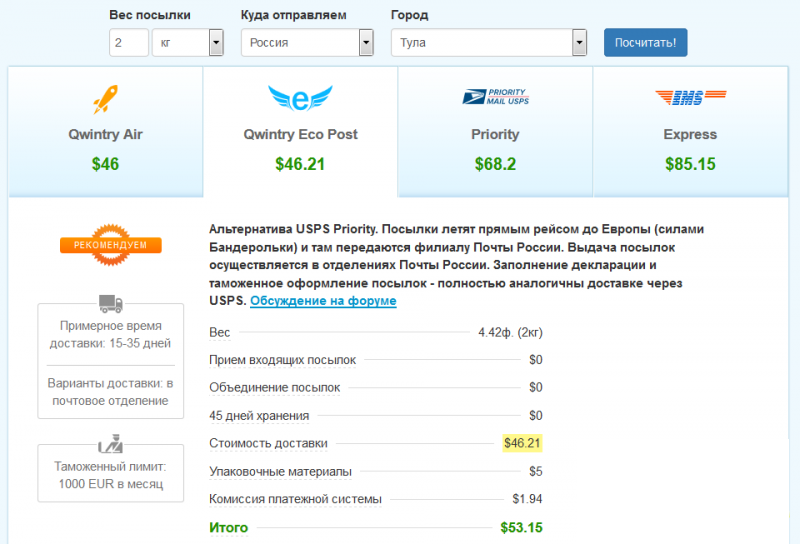
Task: Click the EMS Express logo
Action: click(690, 96)
